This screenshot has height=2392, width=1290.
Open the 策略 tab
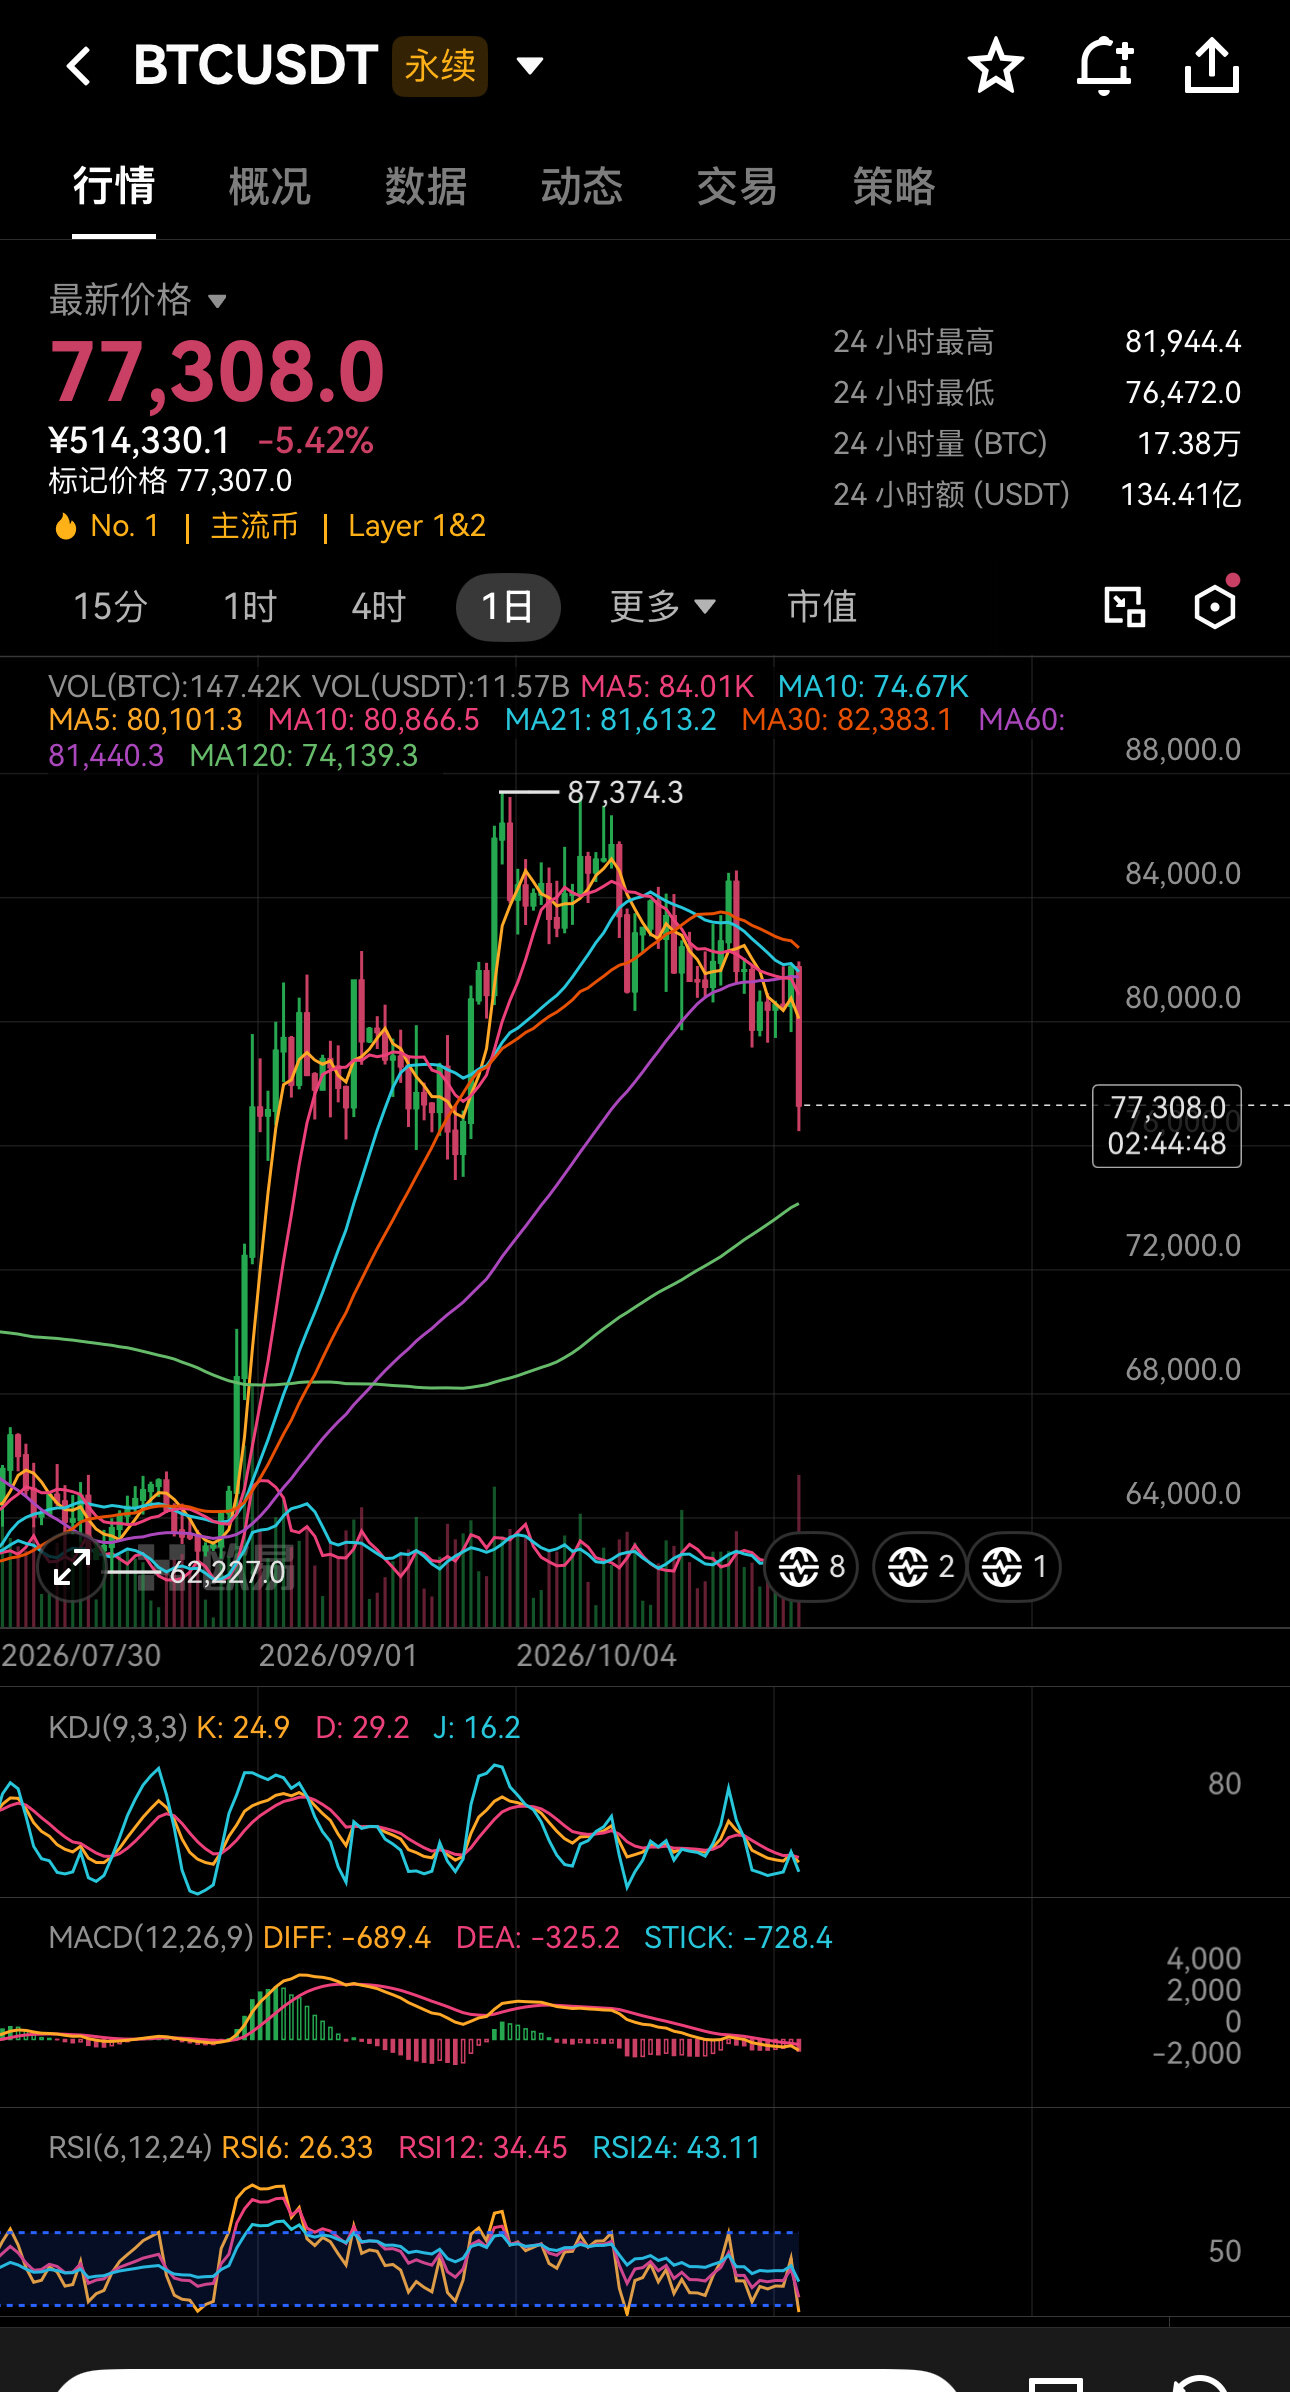coord(893,187)
